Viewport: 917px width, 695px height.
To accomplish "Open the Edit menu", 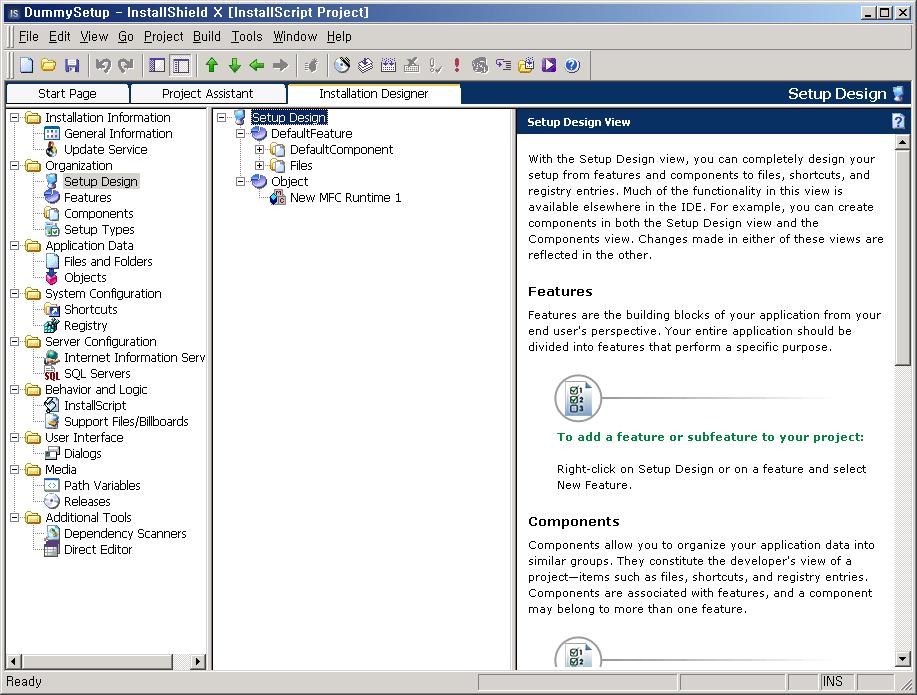I will (60, 36).
